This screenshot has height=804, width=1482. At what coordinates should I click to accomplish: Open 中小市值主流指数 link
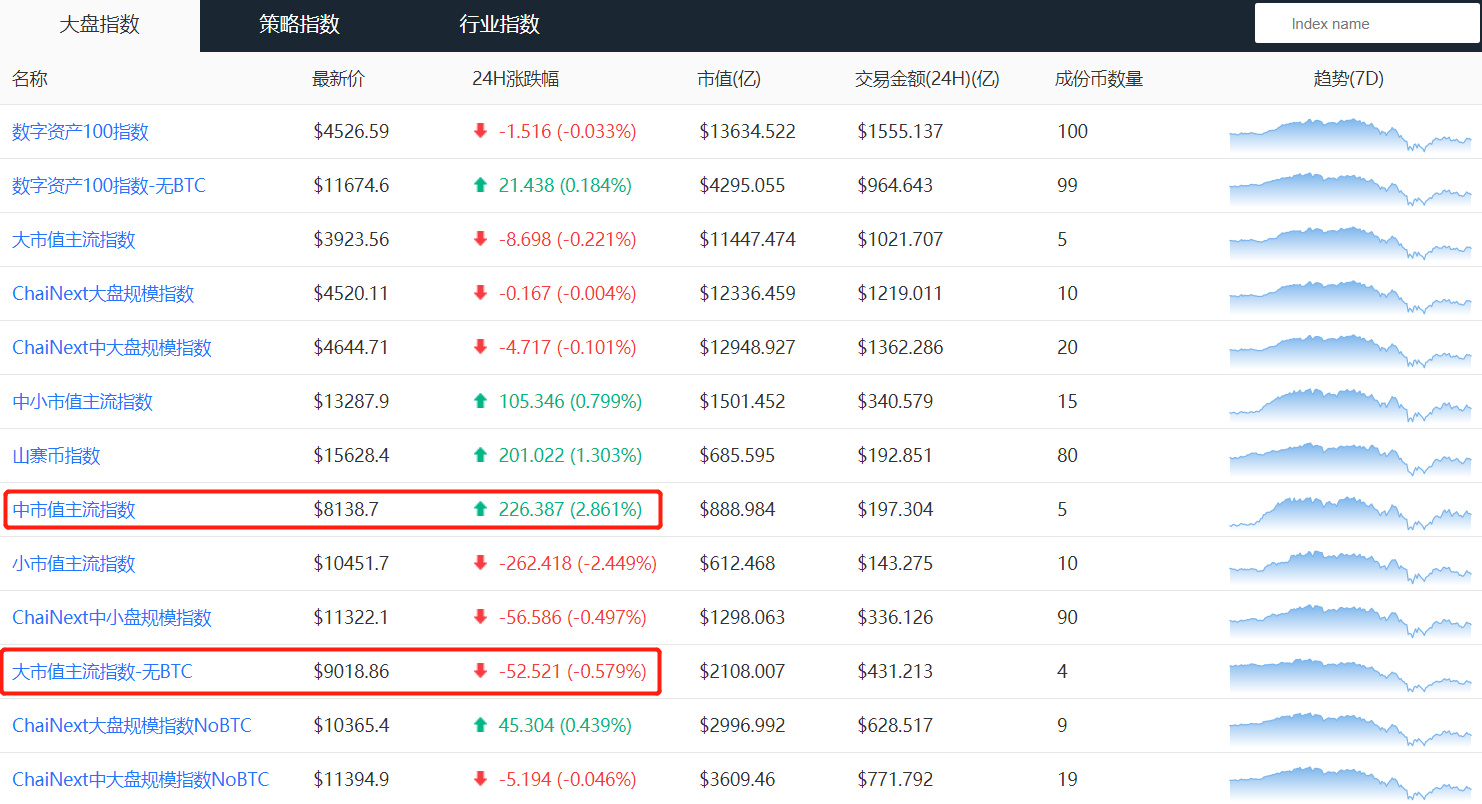pos(82,401)
